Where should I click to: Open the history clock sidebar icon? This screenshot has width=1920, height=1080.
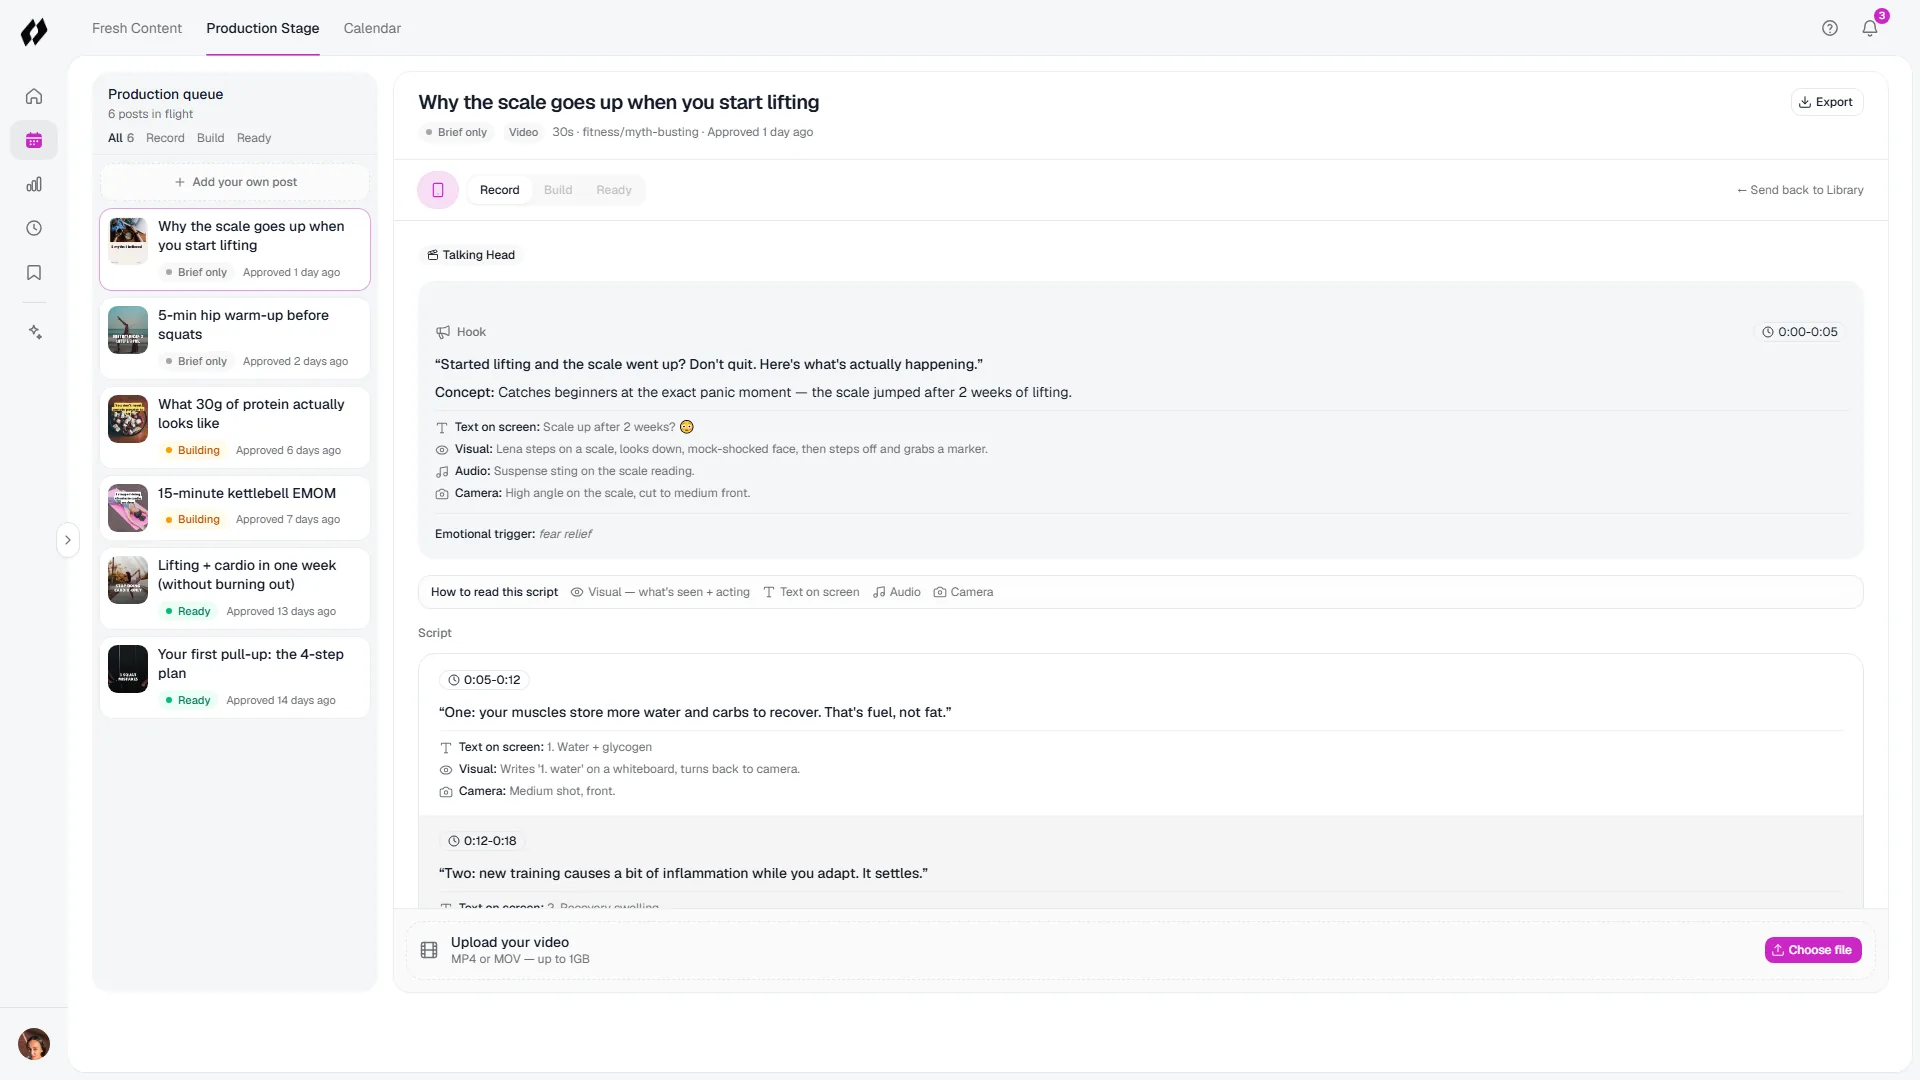(34, 228)
